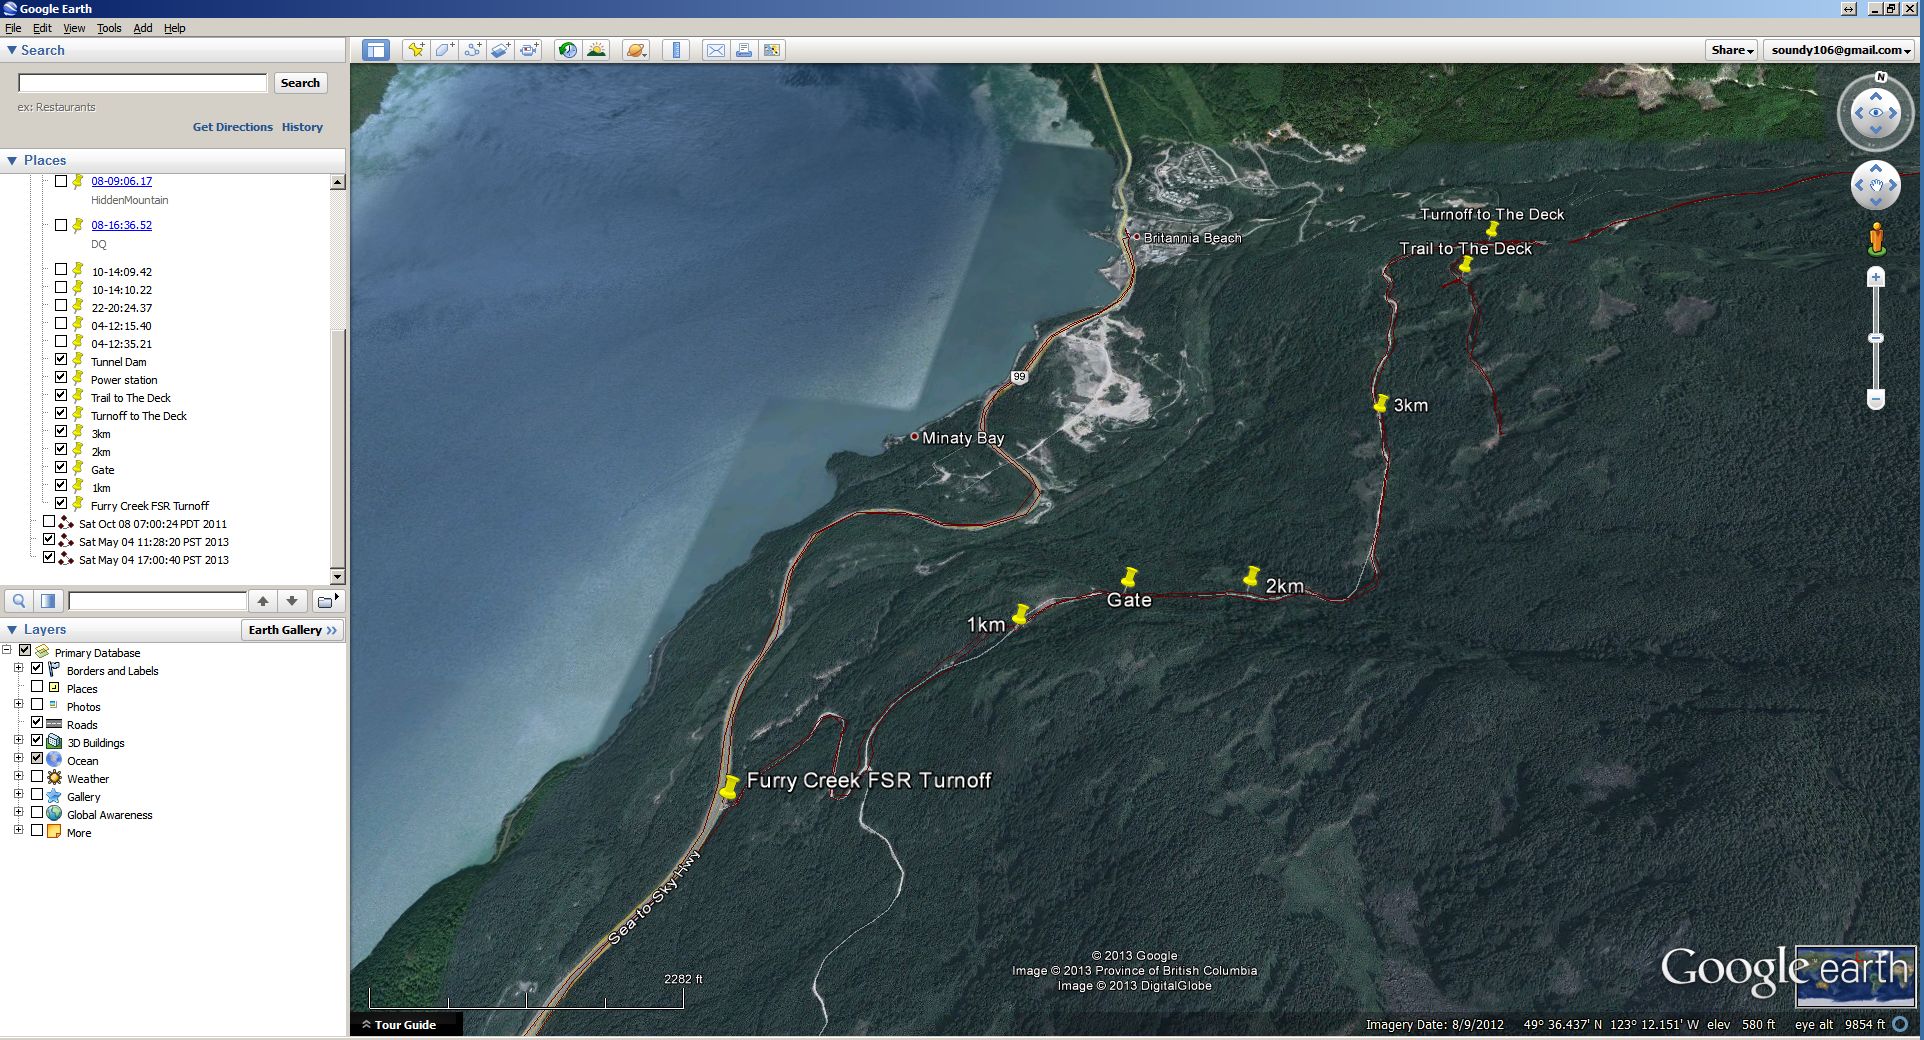Click the Places panel magnifier search icon
This screenshot has width=1924, height=1040.
[19, 601]
